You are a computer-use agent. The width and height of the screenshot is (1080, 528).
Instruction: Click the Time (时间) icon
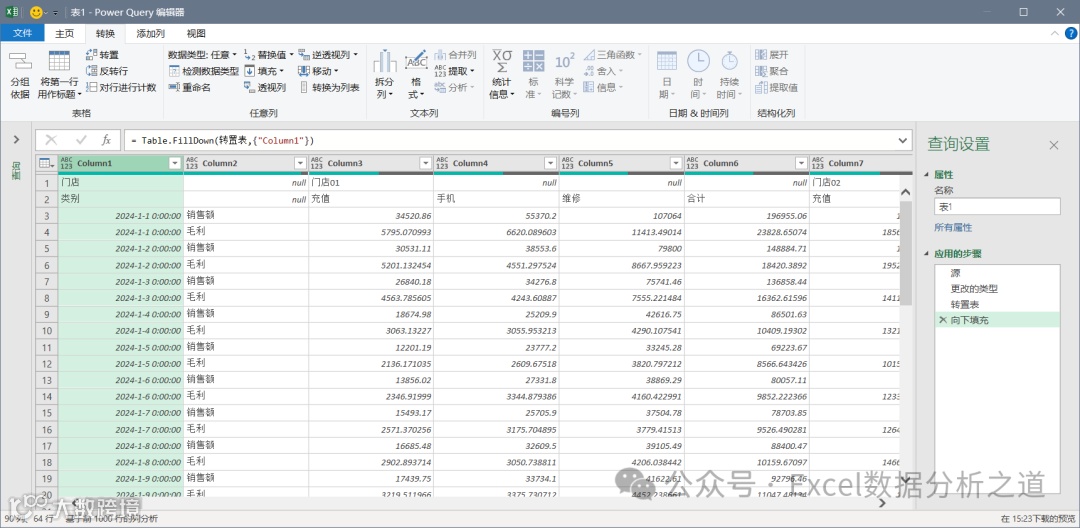pos(698,62)
